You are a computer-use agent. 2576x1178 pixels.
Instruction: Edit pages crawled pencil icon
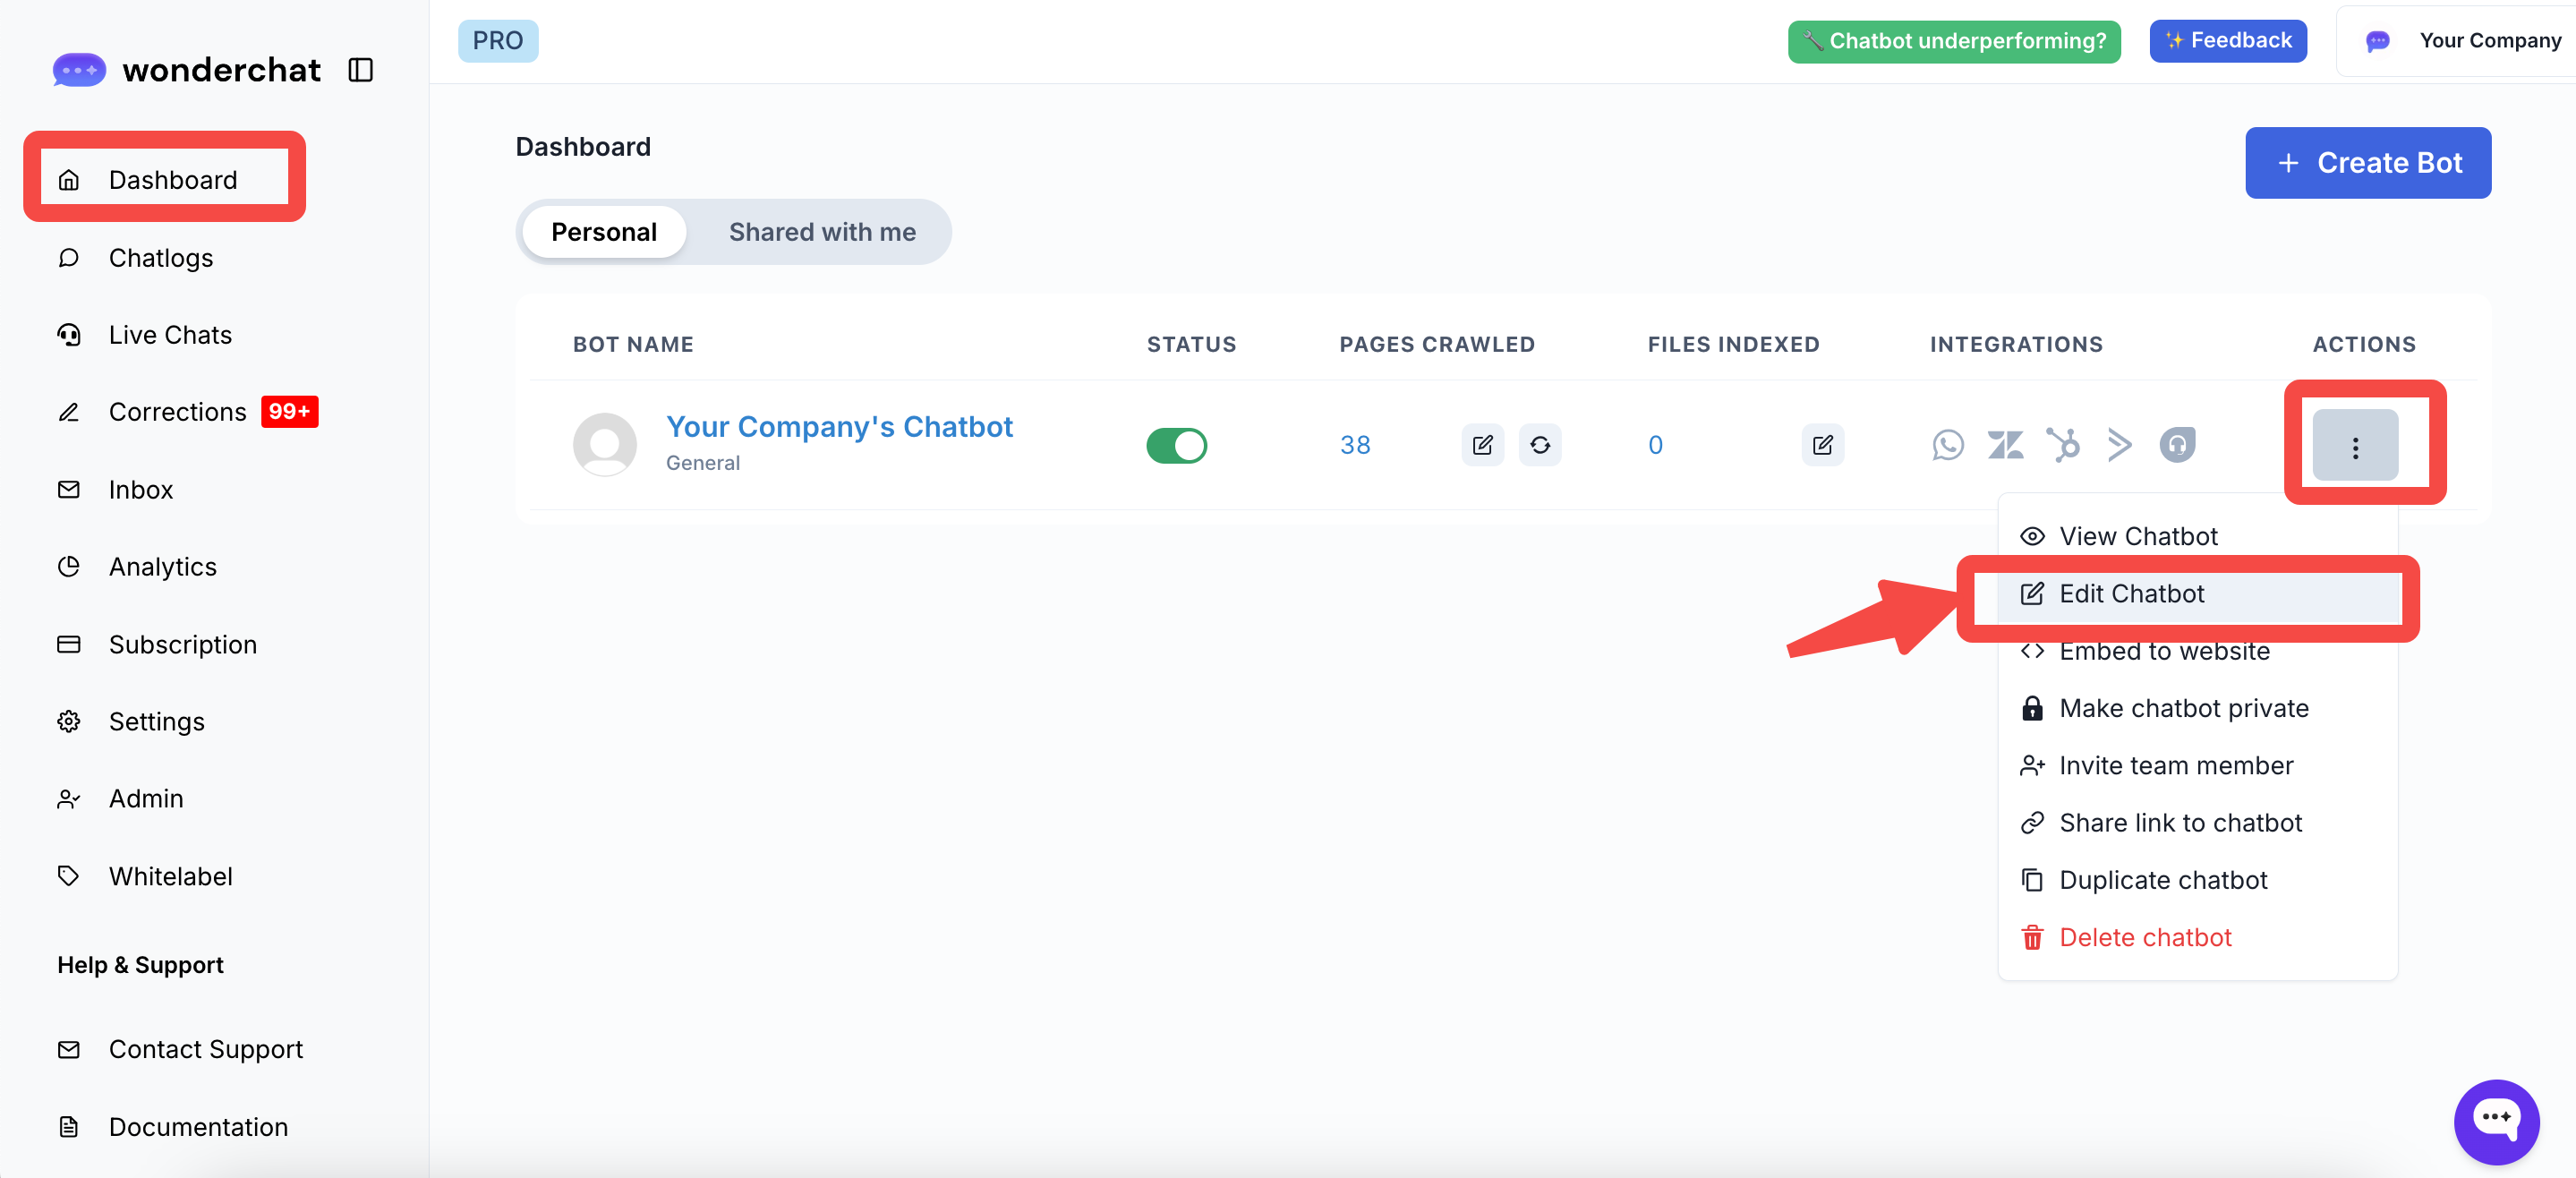tap(1482, 445)
